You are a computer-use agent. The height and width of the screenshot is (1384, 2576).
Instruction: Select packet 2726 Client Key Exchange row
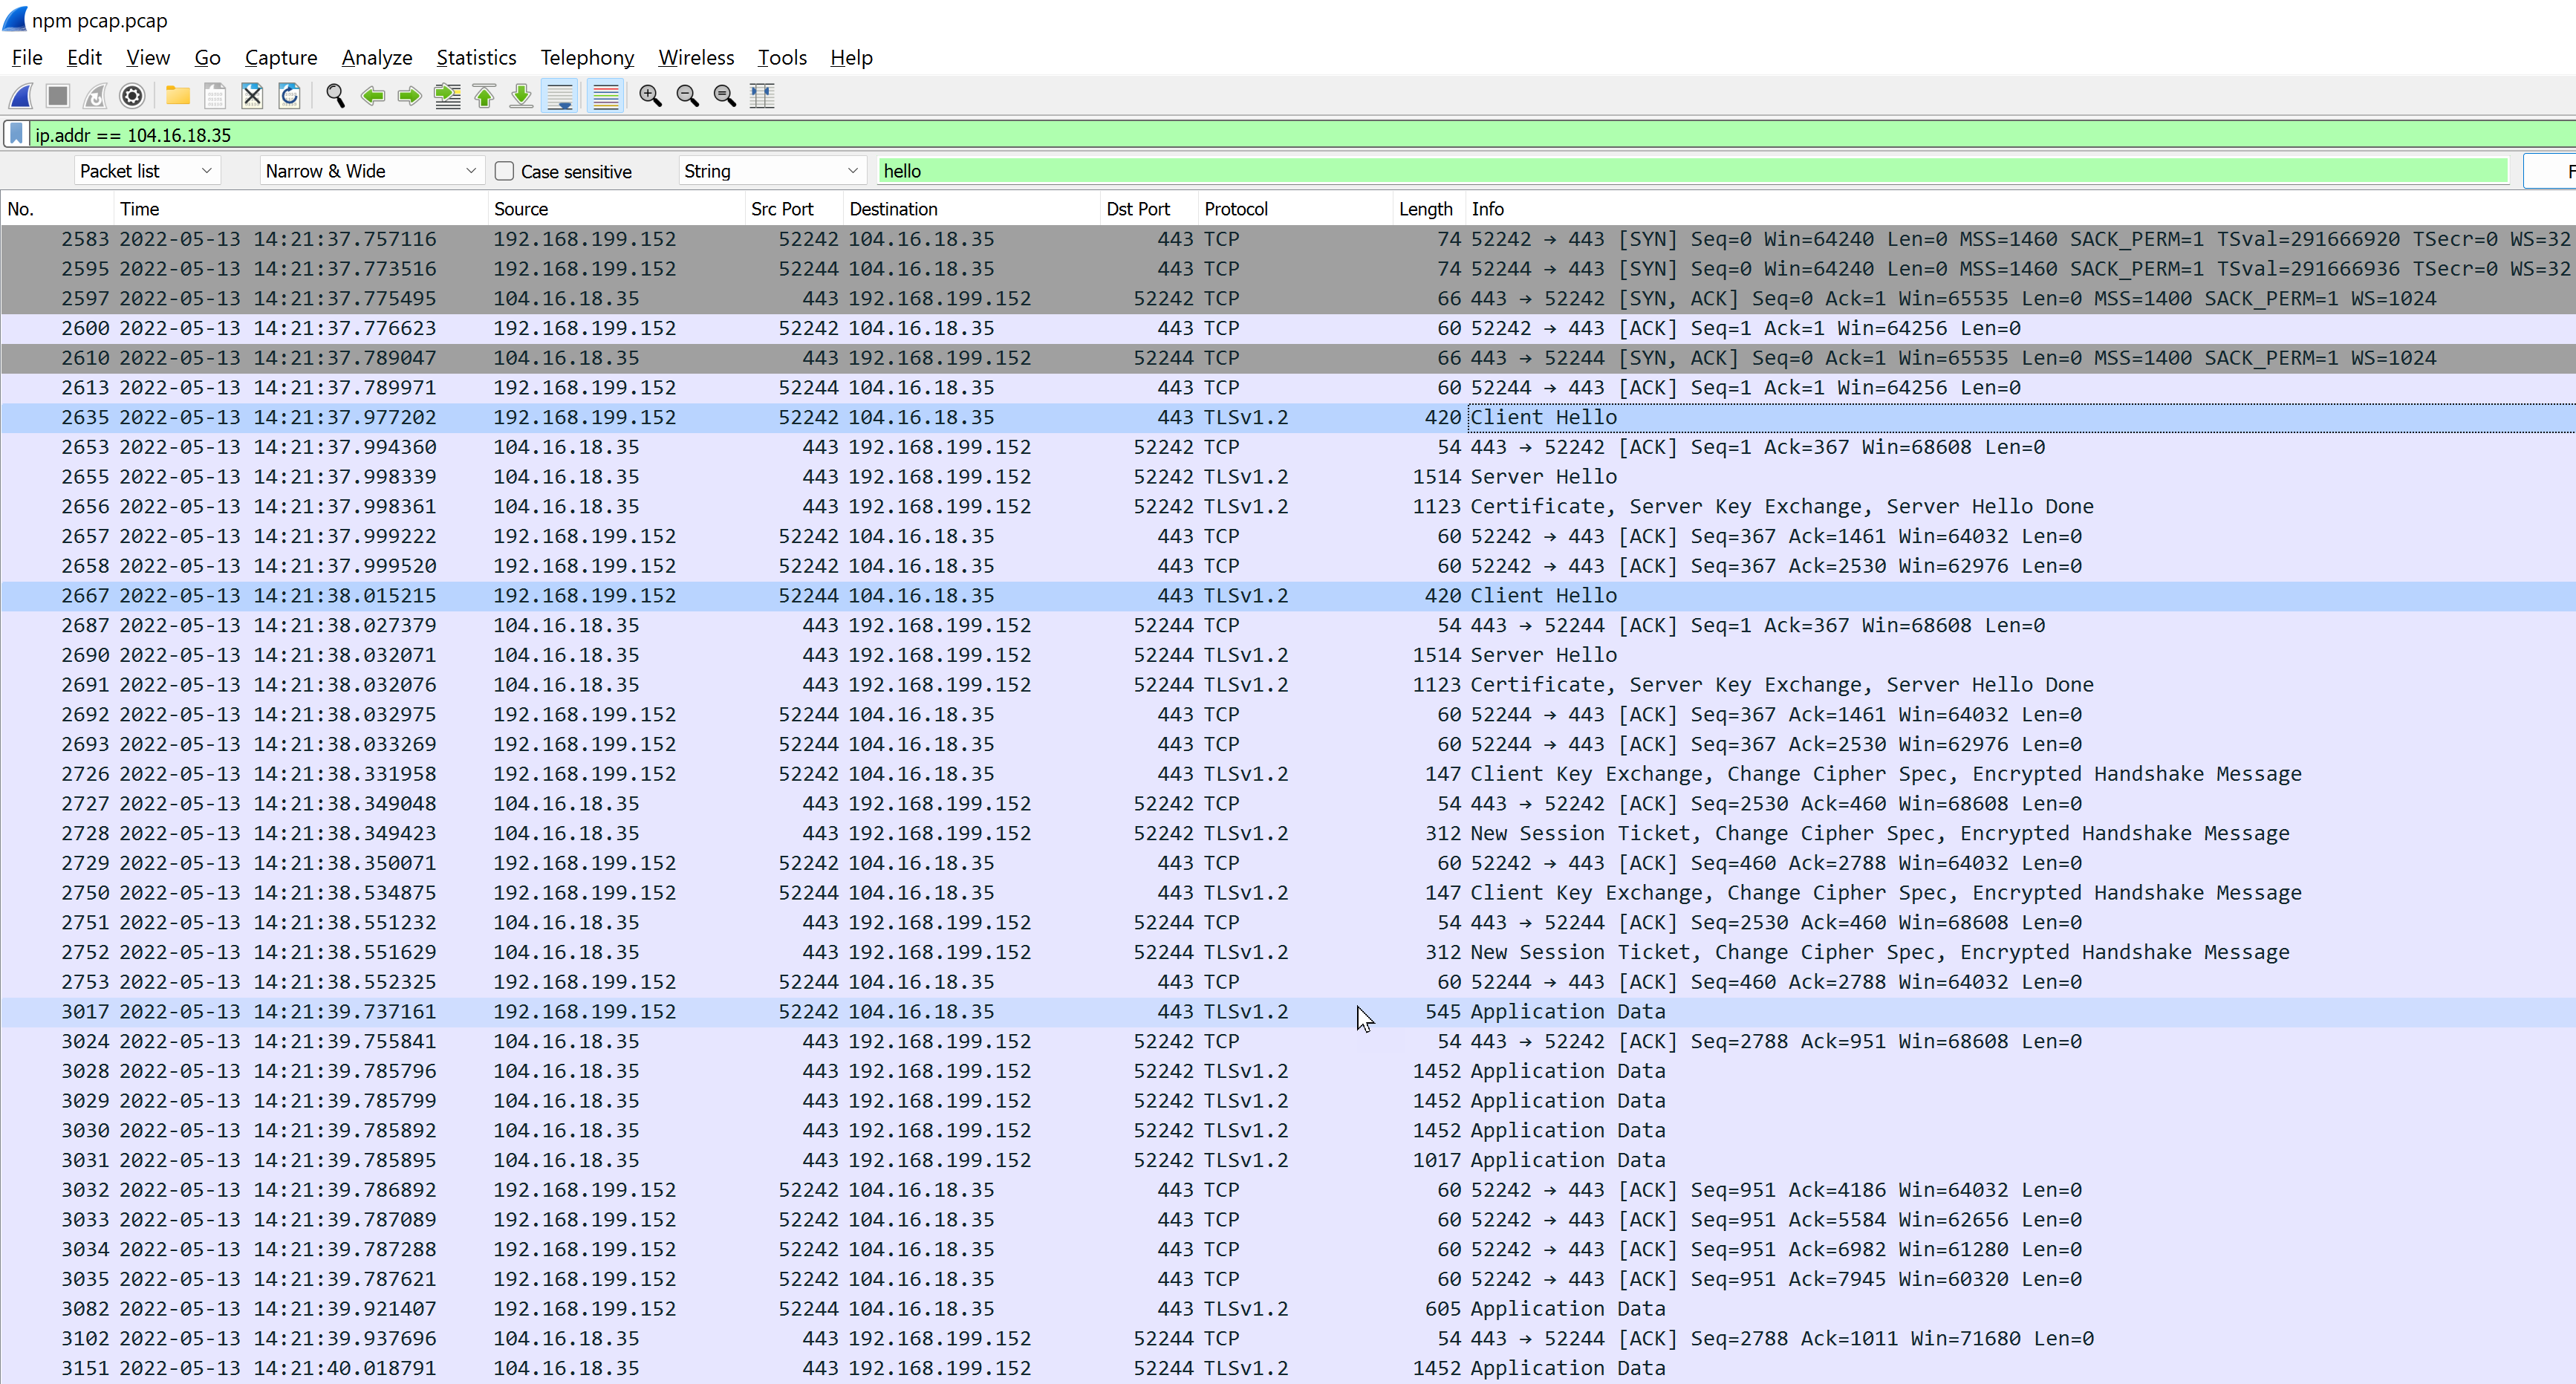pos(1288,774)
